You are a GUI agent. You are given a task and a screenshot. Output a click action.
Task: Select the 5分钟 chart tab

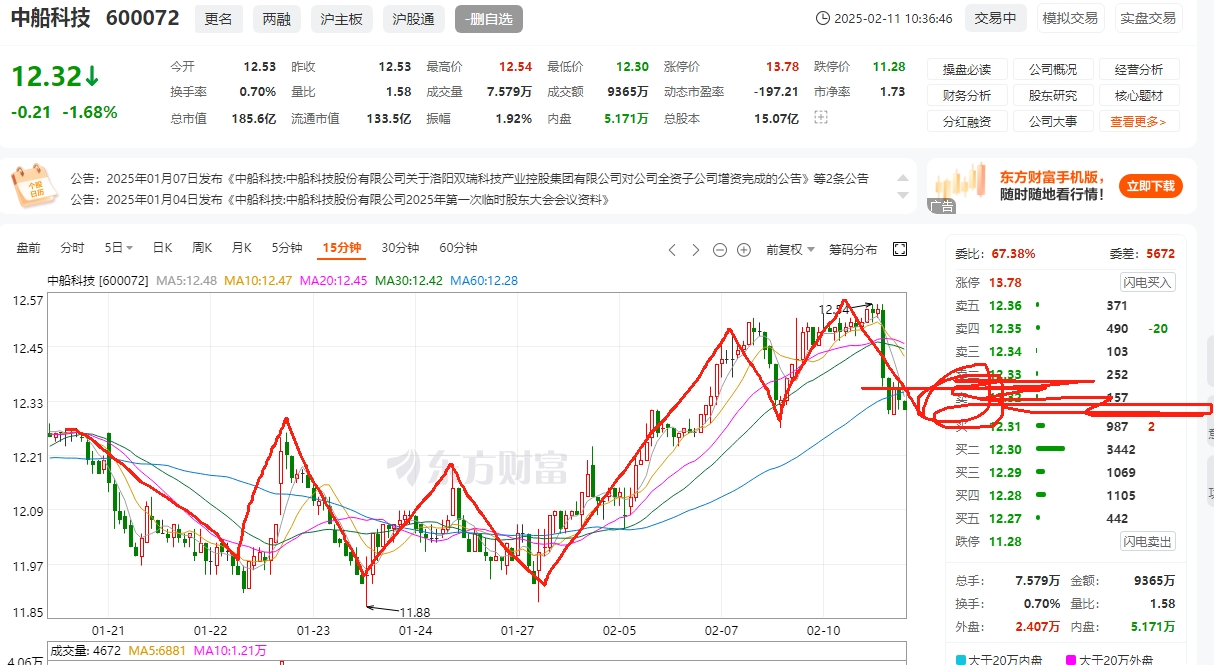[286, 248]
